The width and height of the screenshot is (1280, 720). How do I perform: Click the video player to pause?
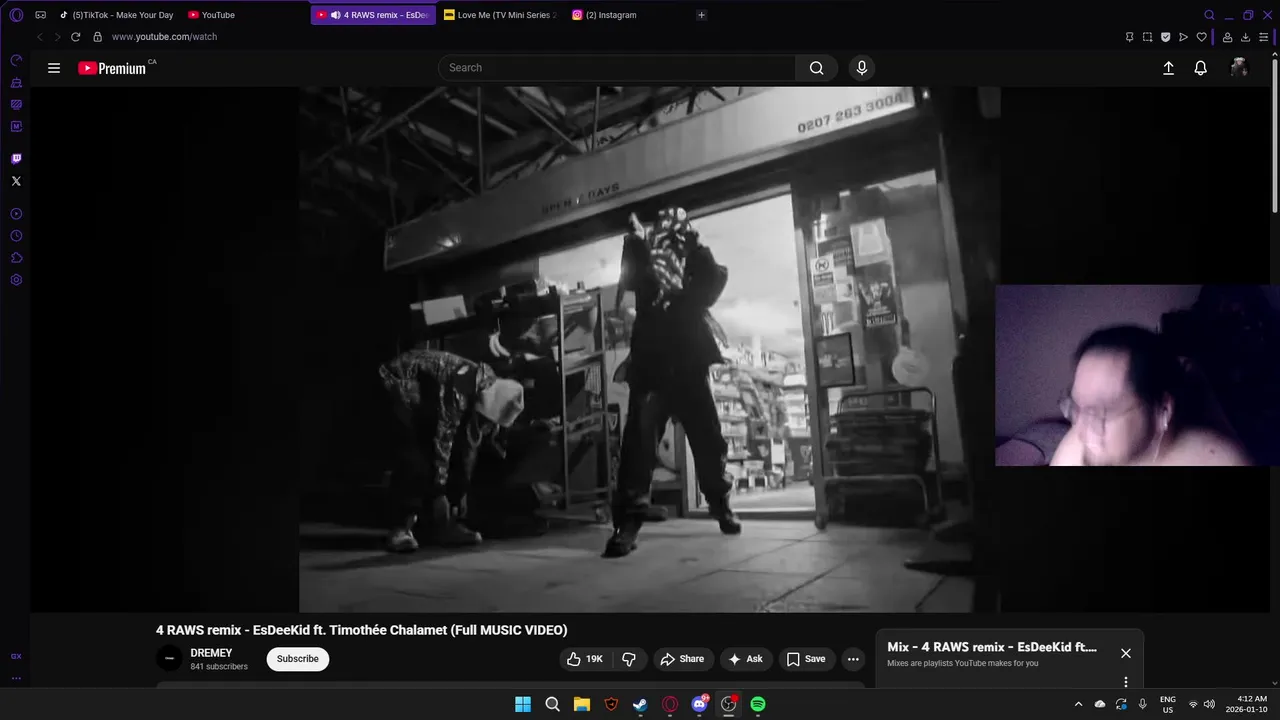650,349
